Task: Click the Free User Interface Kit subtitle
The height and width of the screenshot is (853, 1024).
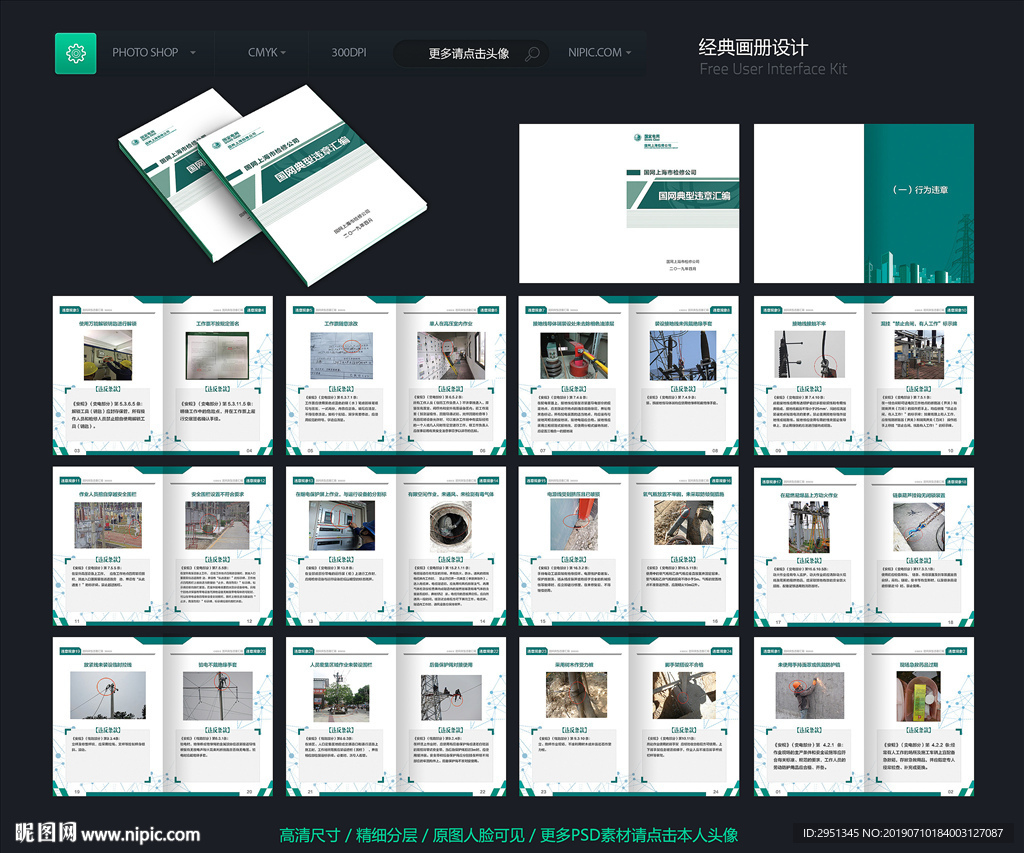Action: [x=773, y=69]
